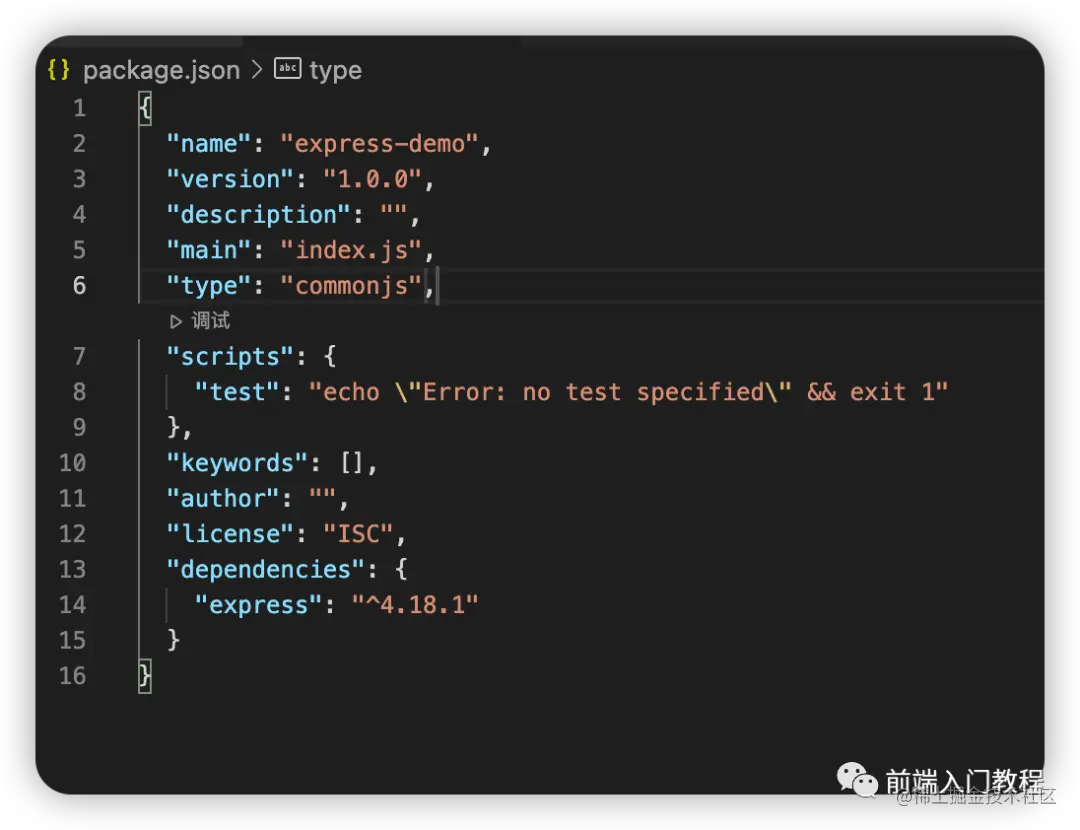Click the "keywords" key
The width and height of the screenshot is (1080, 830).
coord(237,463)
